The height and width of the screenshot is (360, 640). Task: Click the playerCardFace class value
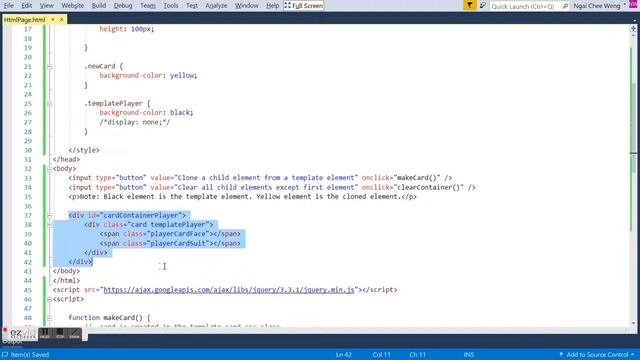178,234
